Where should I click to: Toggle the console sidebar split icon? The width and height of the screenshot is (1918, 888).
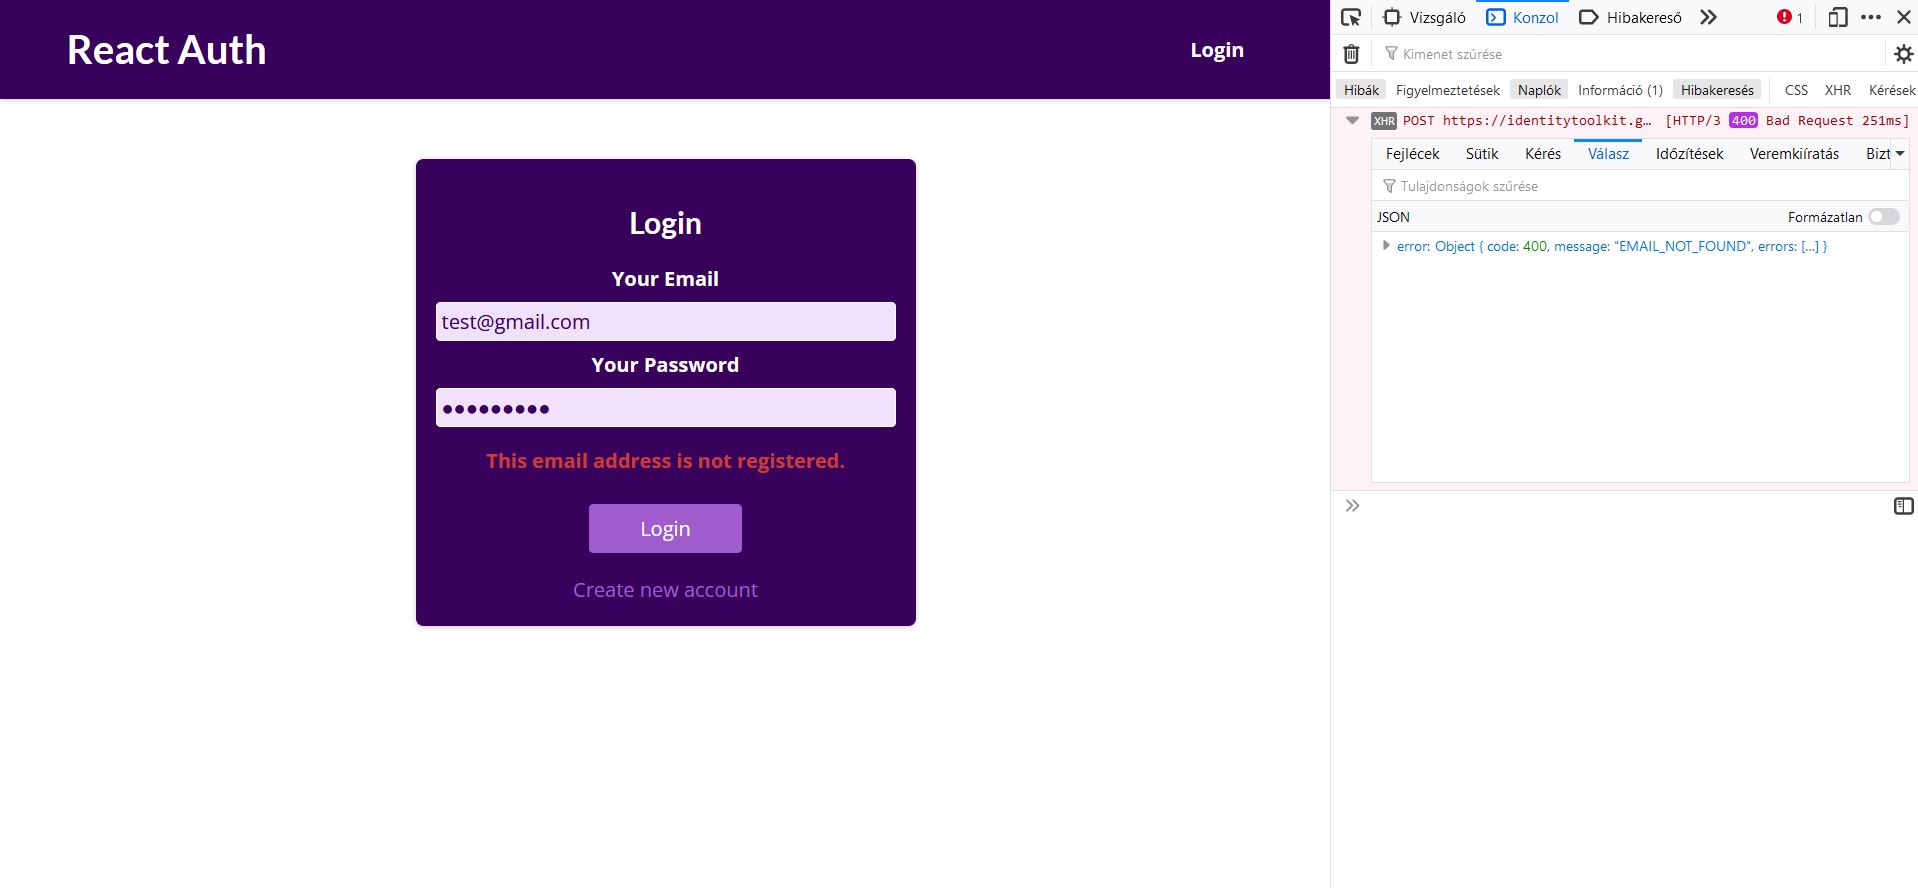tap(1903, 506)
